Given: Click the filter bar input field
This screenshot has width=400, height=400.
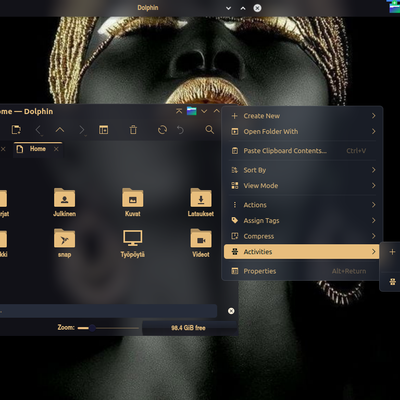Looking at the screenshot, I should tap(108, 311).
